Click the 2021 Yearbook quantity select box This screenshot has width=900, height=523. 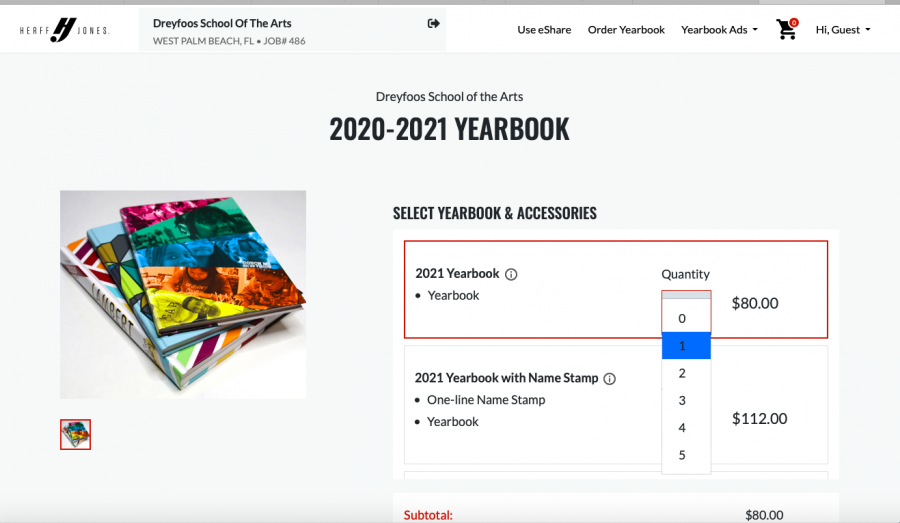point(686,295)
